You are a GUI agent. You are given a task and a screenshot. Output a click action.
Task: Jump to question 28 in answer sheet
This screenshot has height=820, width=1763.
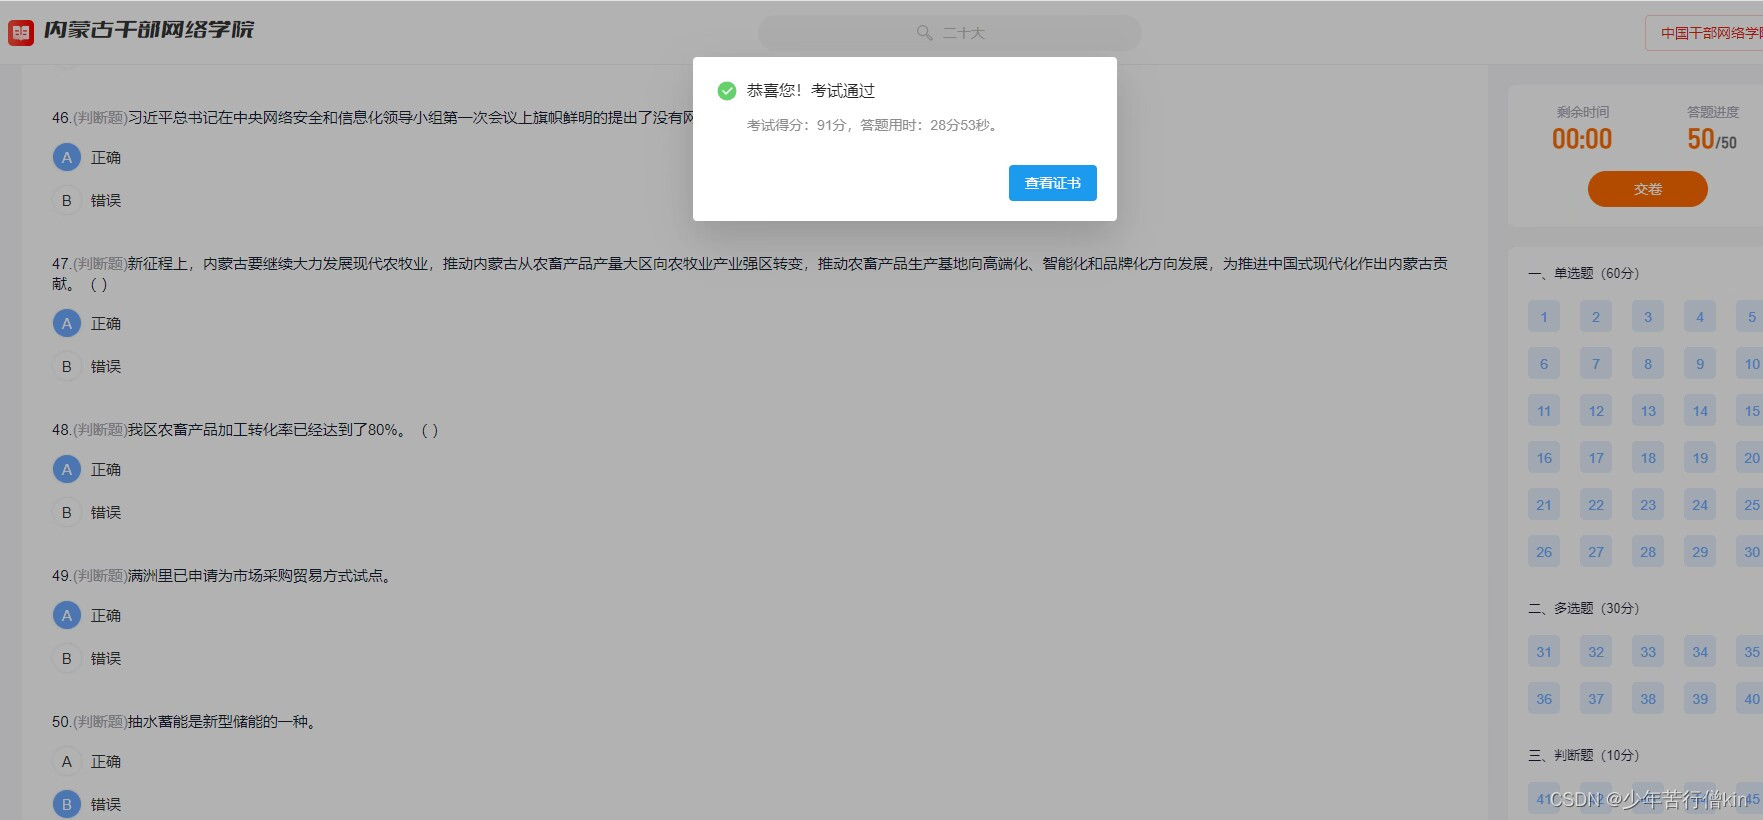click(1648, 552)
